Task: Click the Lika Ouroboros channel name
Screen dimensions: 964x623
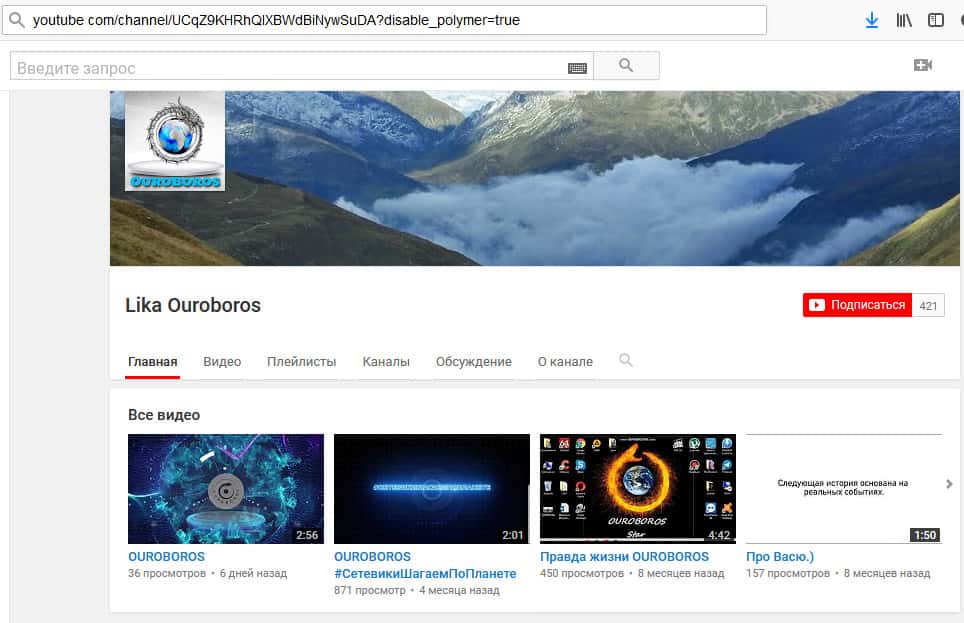Action: click(193, 305)
